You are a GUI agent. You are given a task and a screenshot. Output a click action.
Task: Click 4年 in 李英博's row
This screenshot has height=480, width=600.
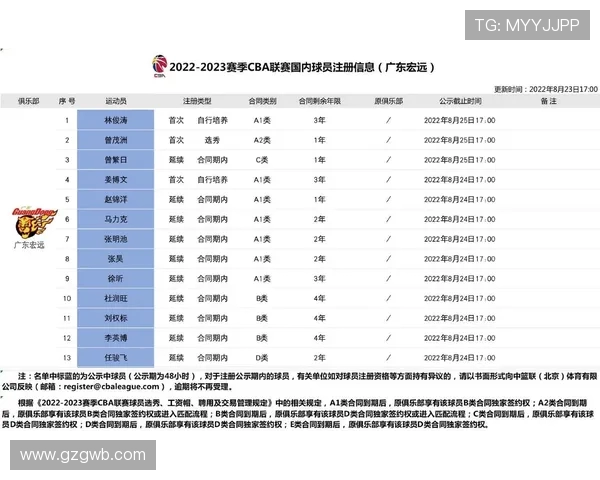pyautogui.click(x=320, y=338)
